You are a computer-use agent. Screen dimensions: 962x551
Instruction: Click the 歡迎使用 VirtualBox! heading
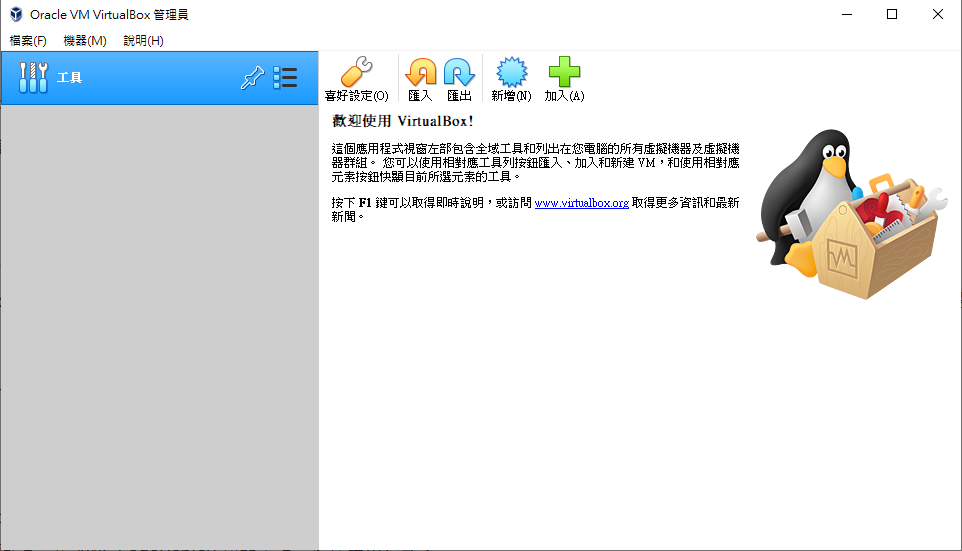pyautogui.click(x=402, y=121)
